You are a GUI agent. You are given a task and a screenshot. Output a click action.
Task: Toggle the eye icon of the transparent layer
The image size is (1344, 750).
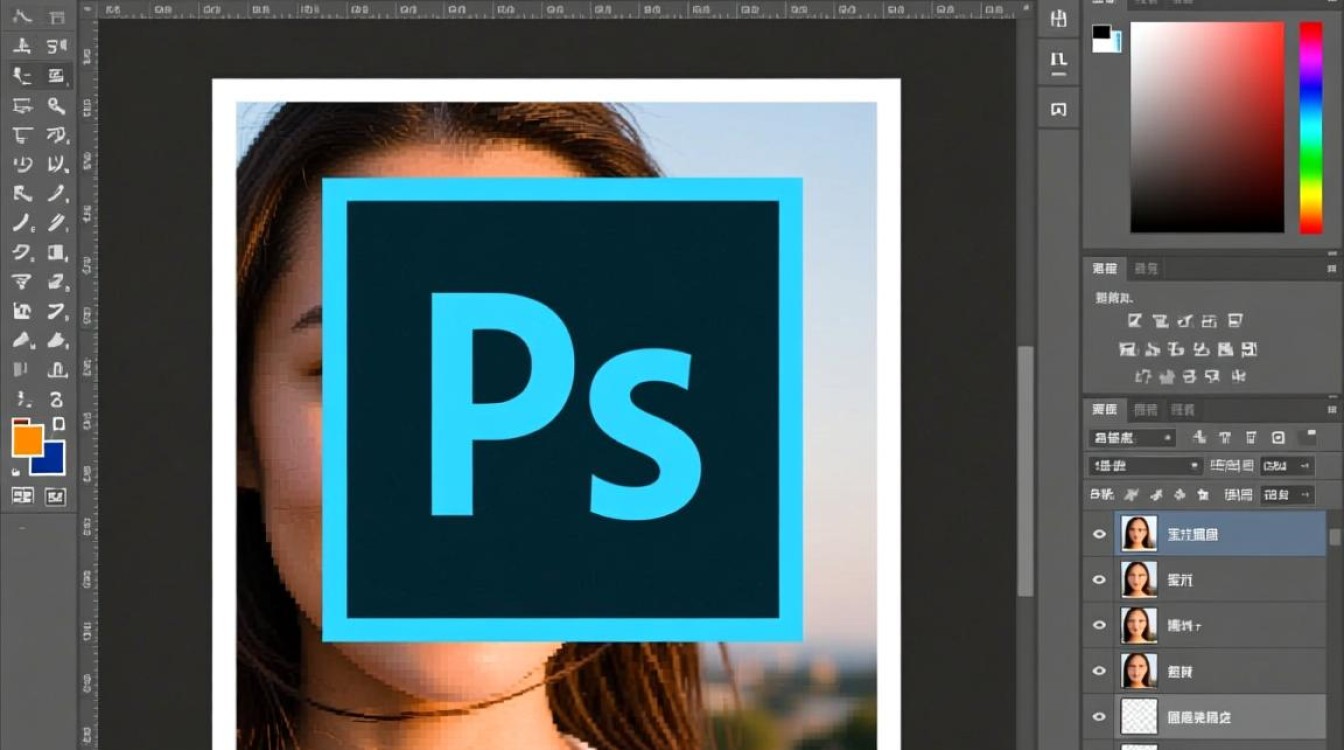tap(1099, 717)
